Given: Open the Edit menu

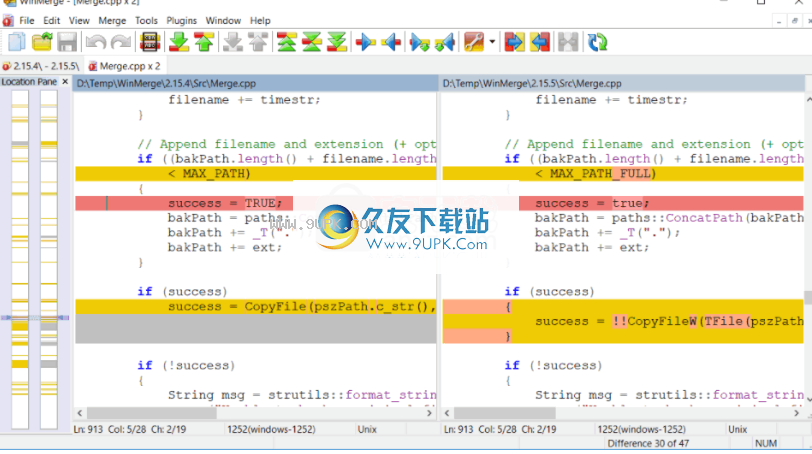Looking at the screenshot, I should coord(51,21).
